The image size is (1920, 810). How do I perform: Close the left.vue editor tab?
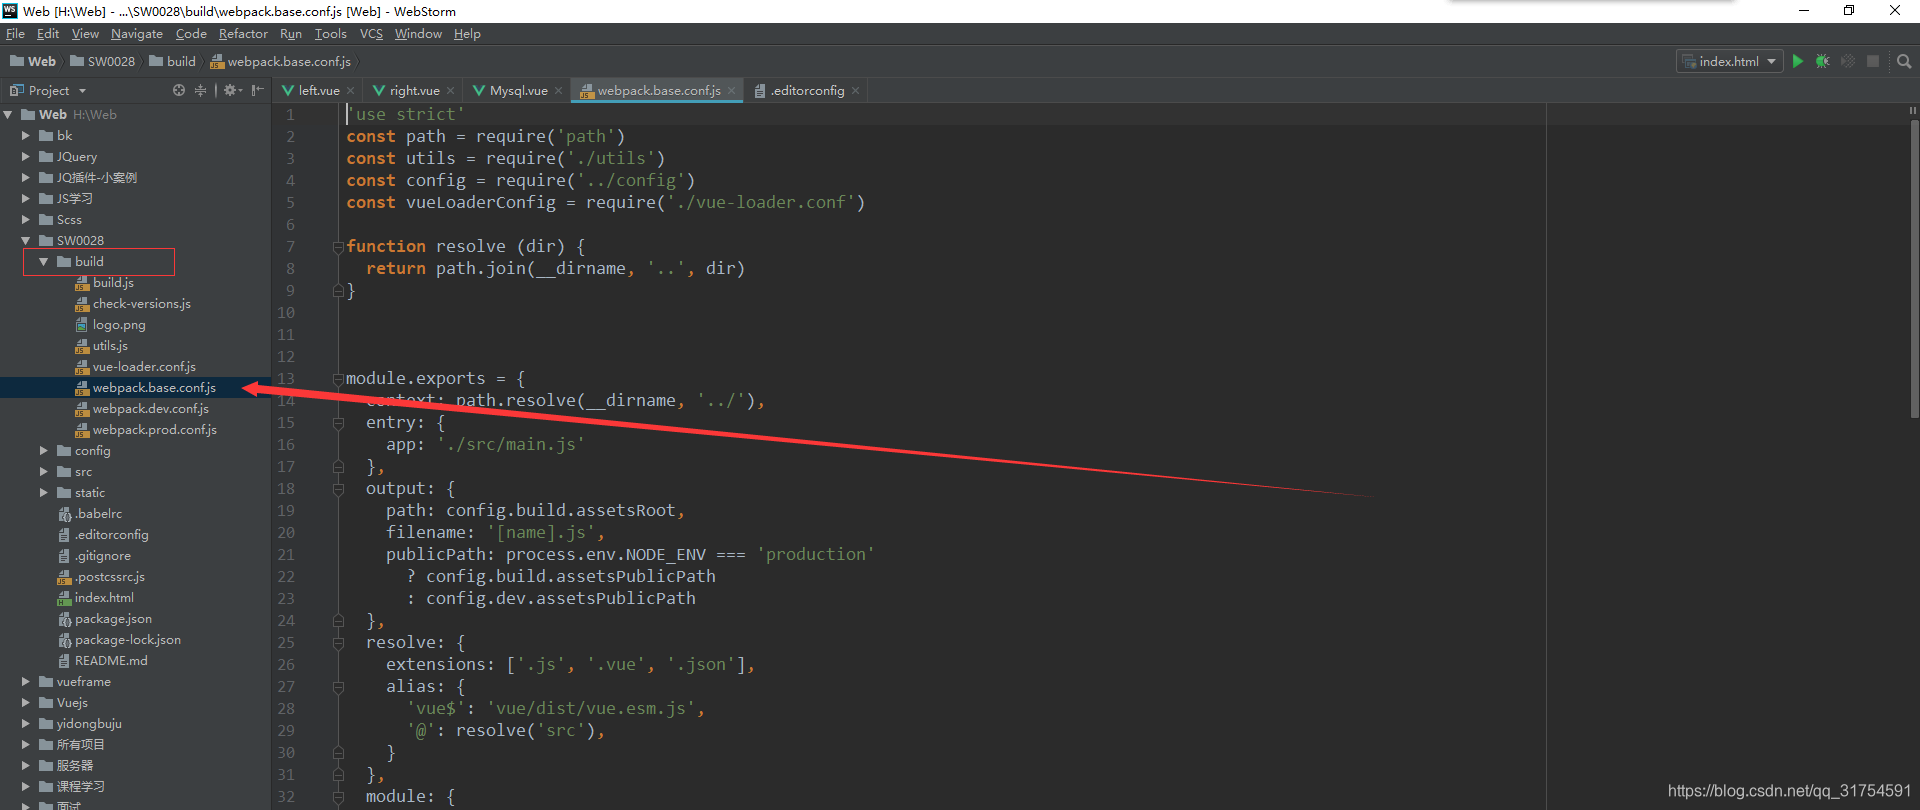[350, 91]
